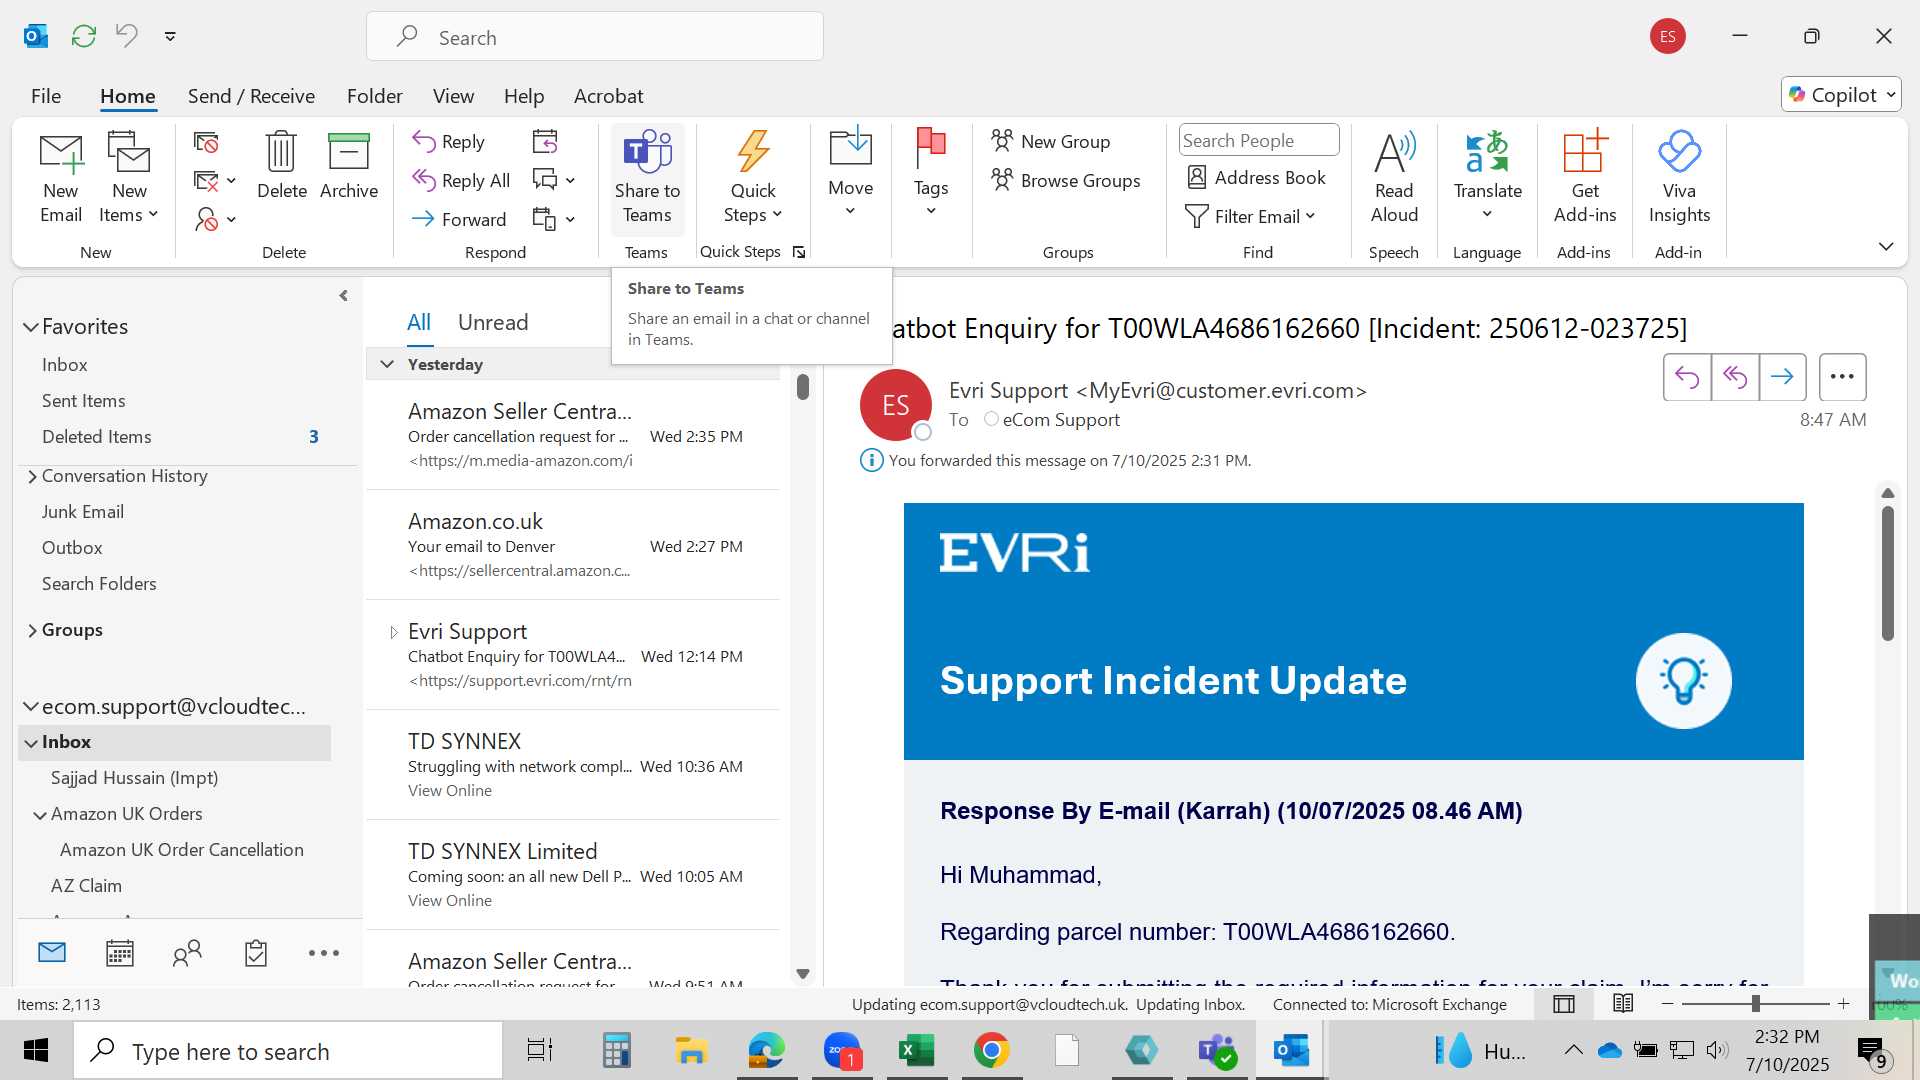Start Read Aloud speech
Screen dimensions: 1920x1080
(x=1394, y=178)
